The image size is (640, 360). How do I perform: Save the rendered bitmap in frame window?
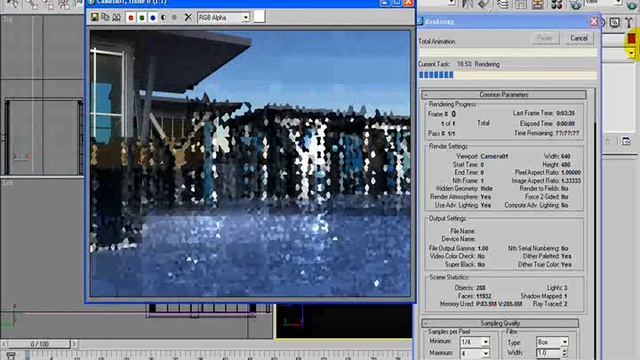95,17
